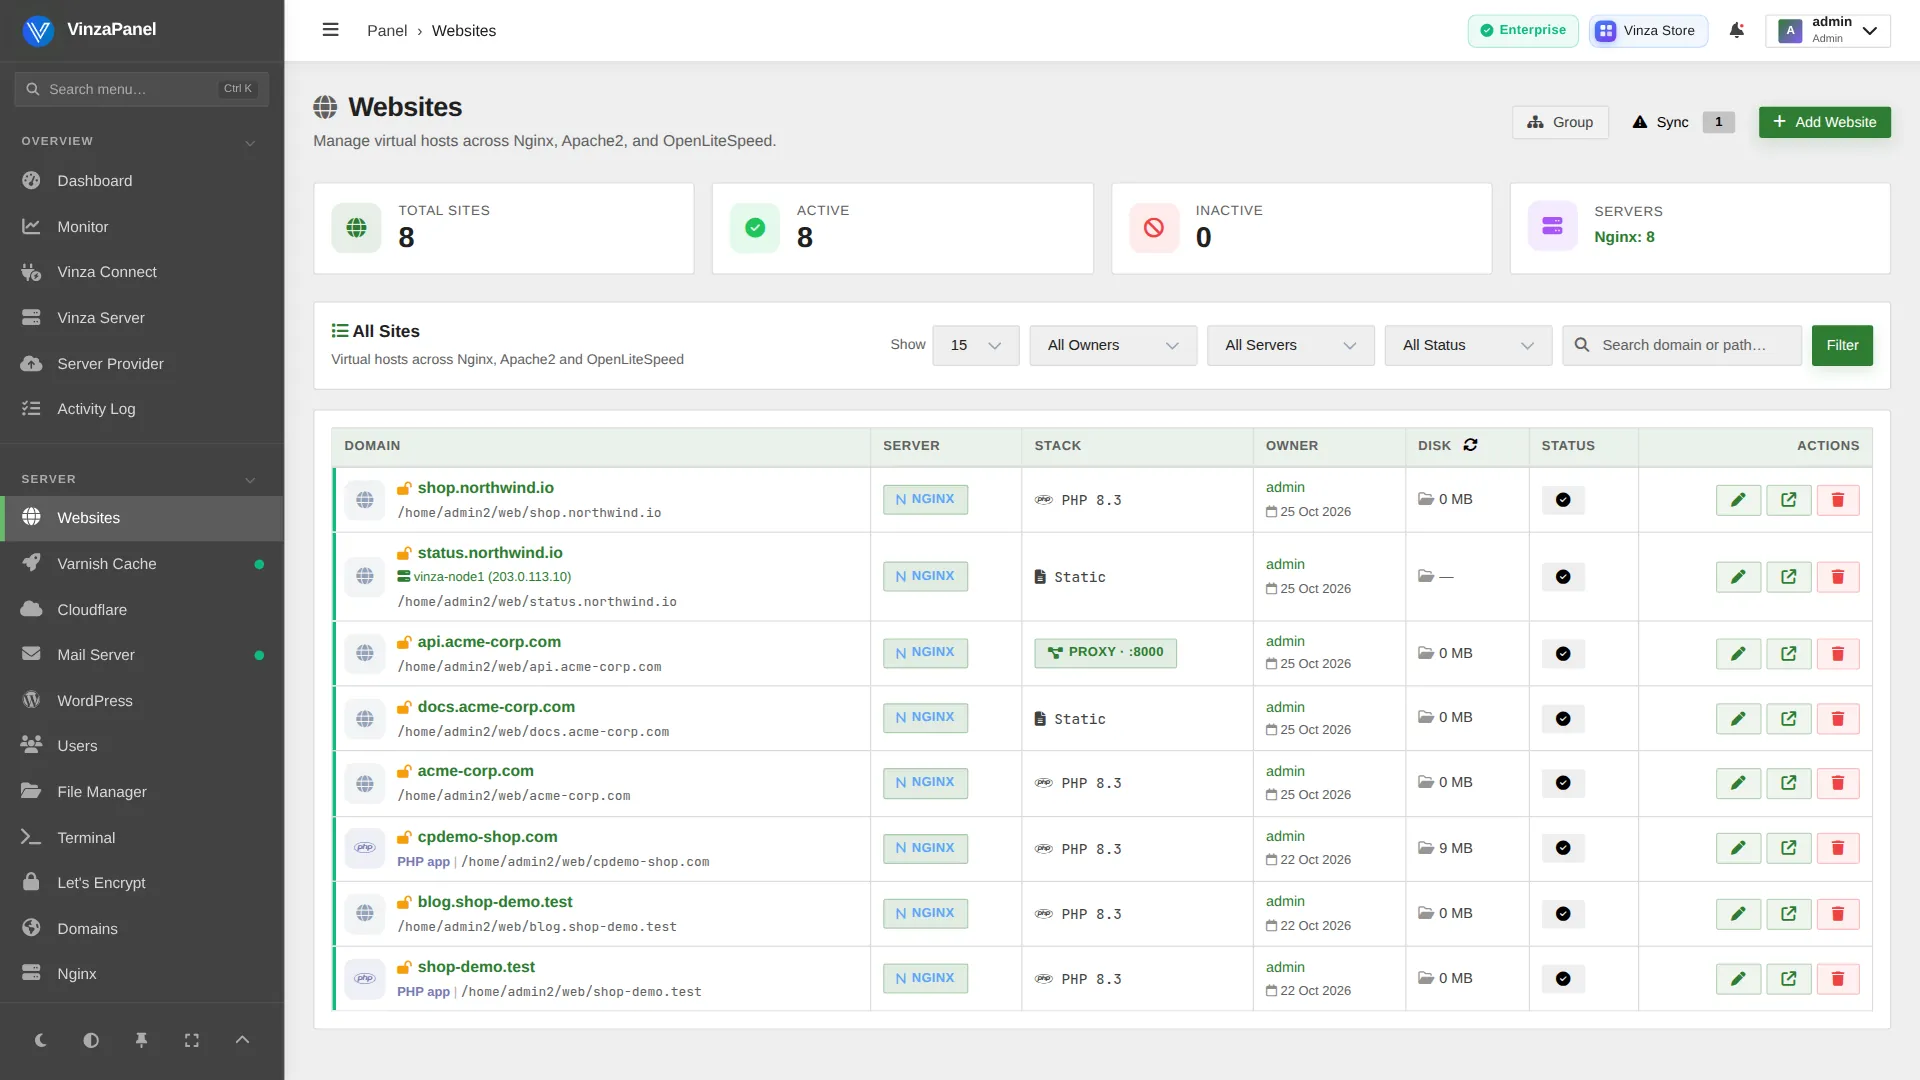Delete shop-demo.test with the trash icon
The height and width of the screenshot is (1080, 1920).
click(1837, 979)
